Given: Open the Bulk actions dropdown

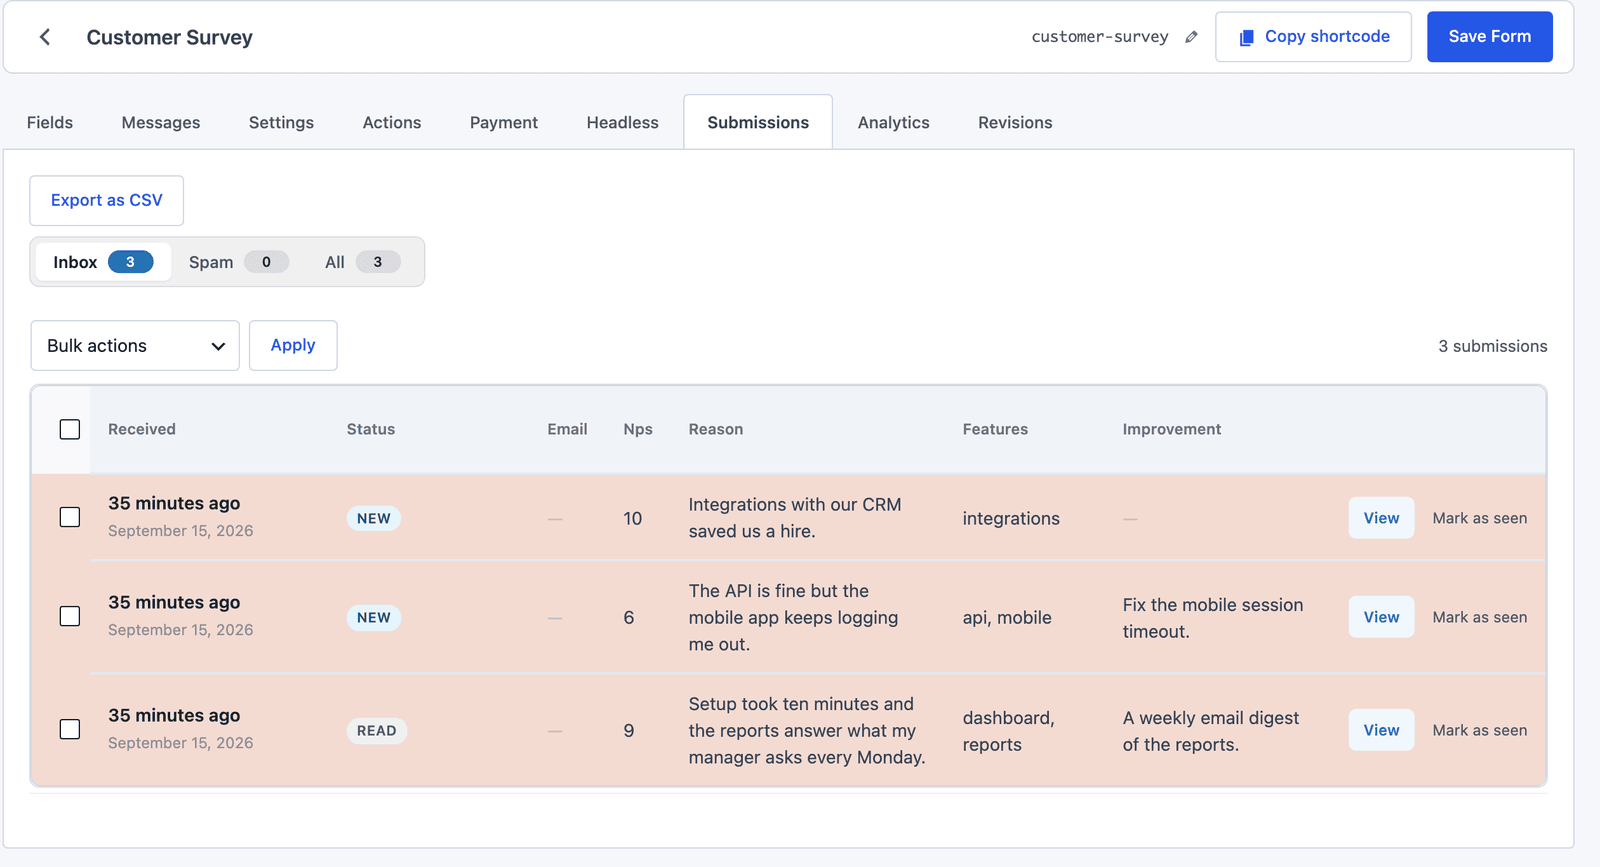Looking at the screenshot, I should 135,346.
